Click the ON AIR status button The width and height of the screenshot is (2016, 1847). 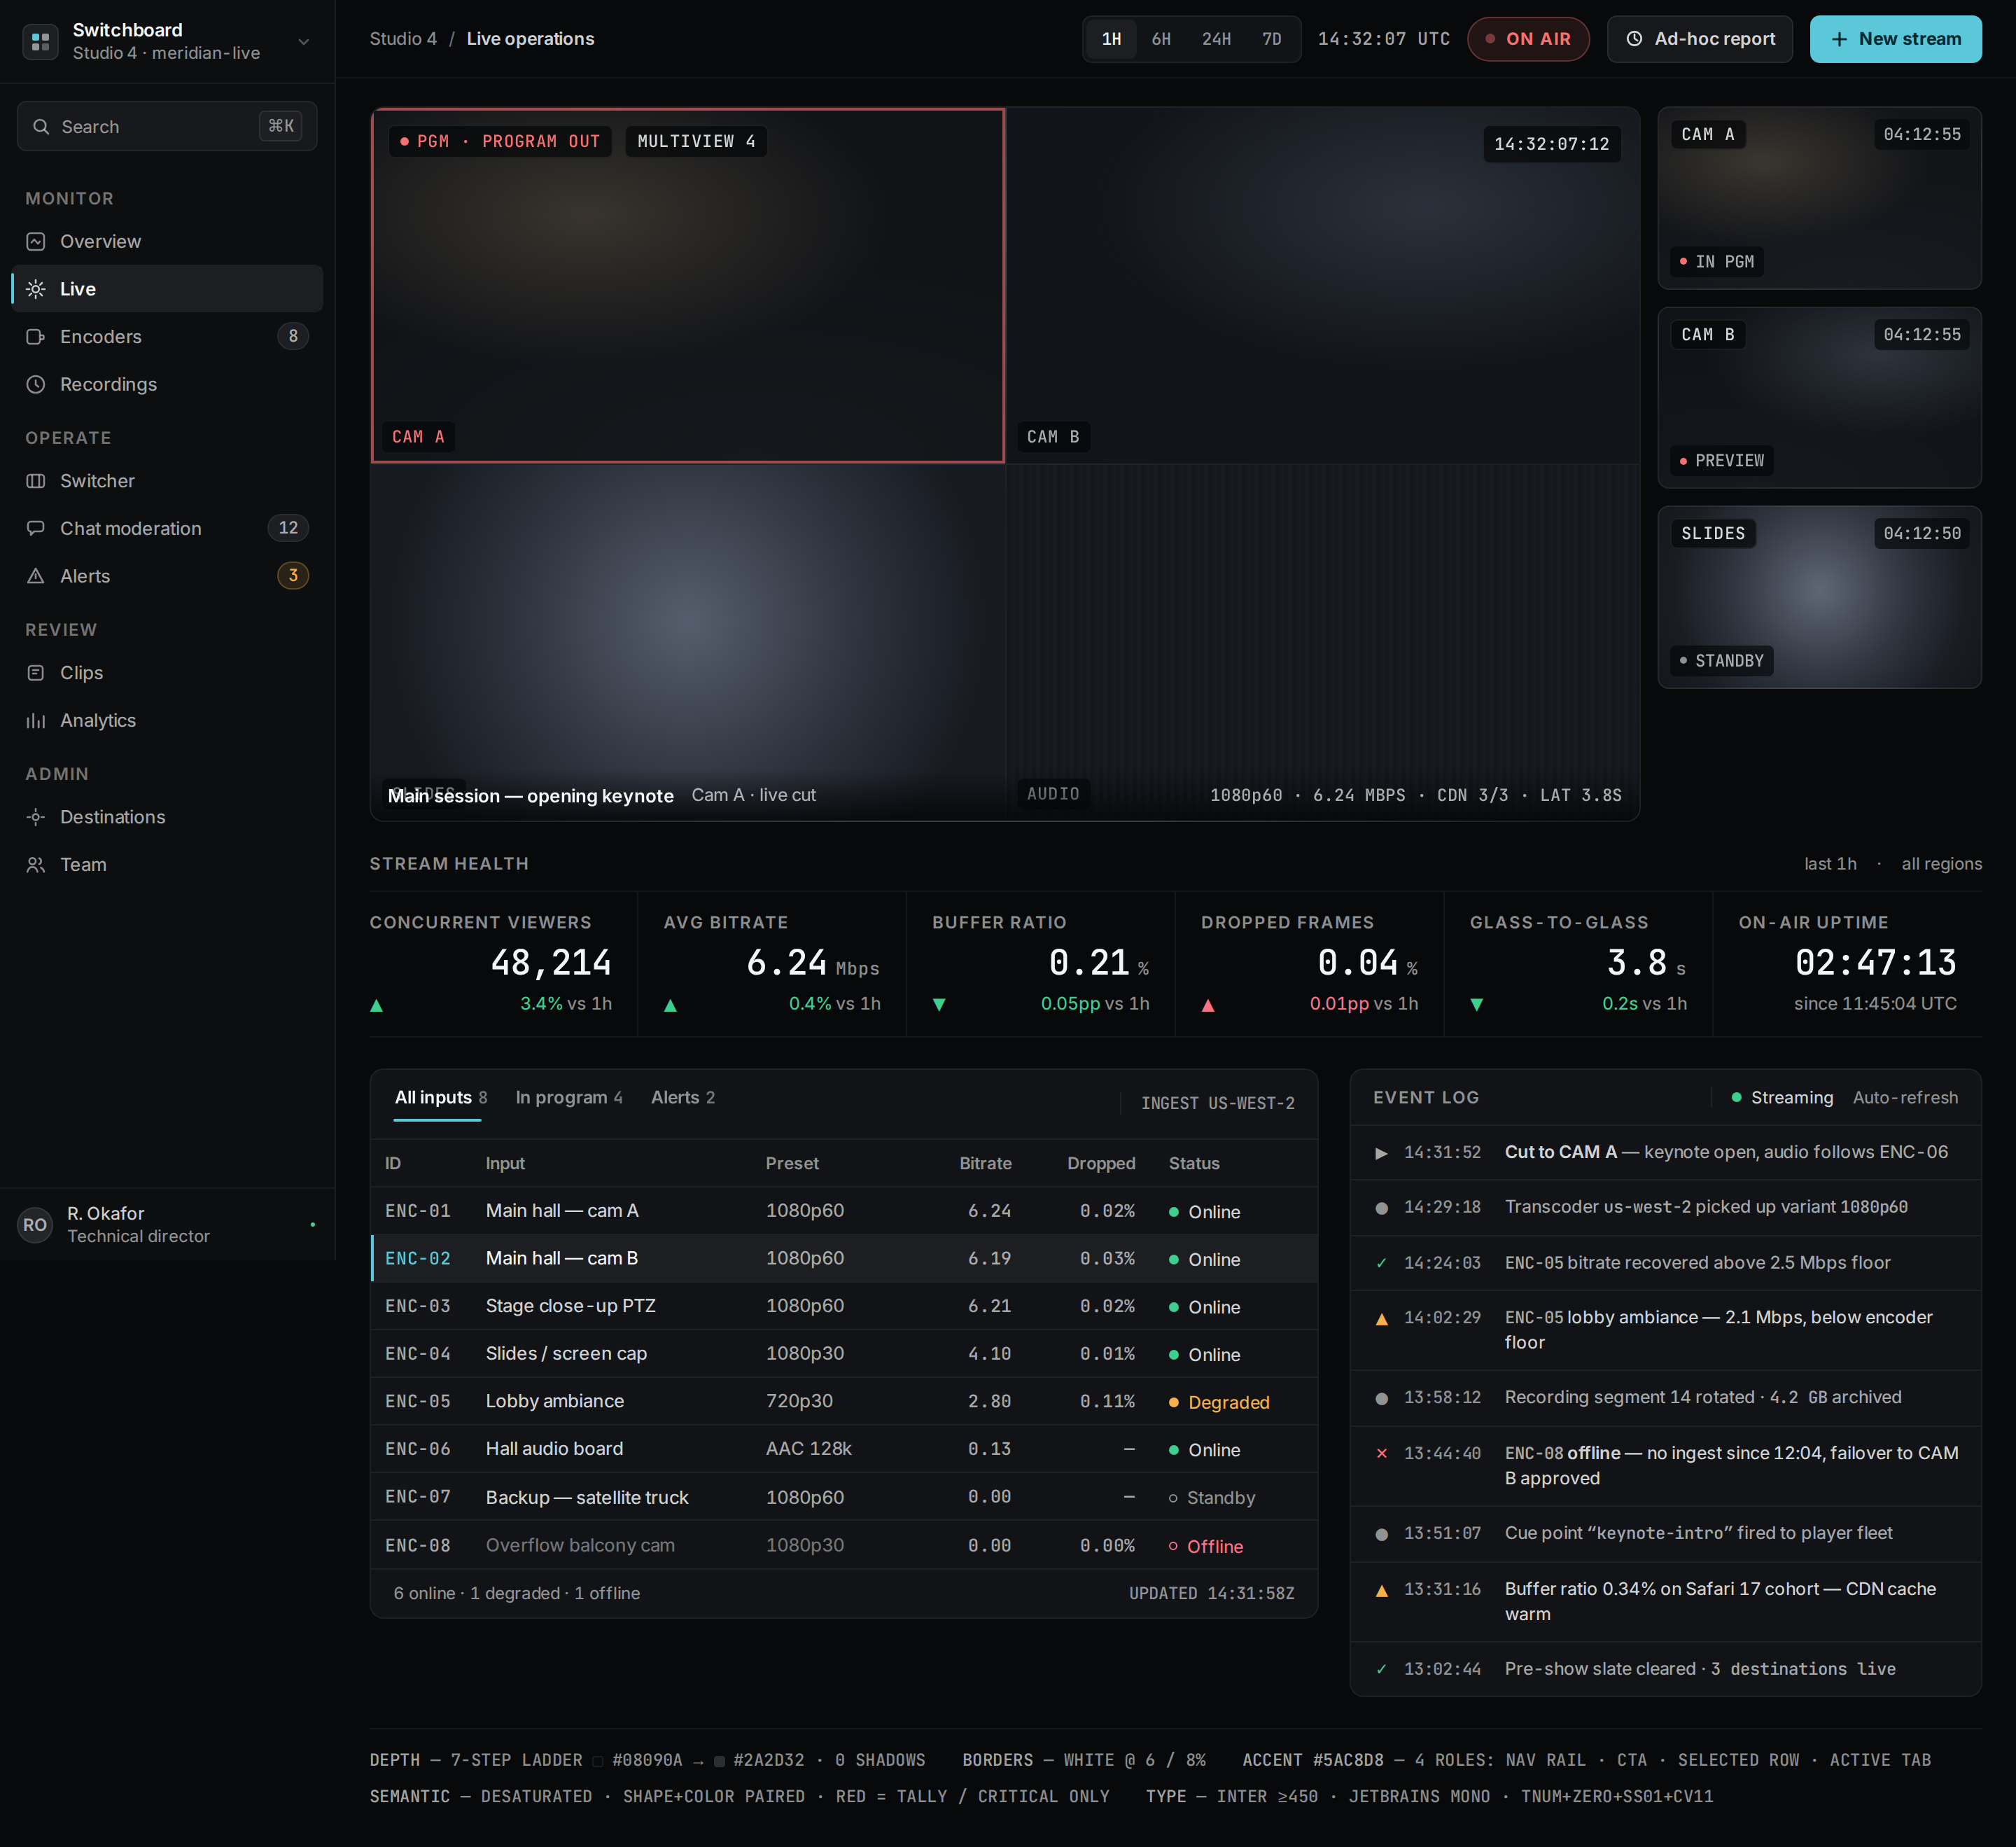click(x=1528, y=39)
